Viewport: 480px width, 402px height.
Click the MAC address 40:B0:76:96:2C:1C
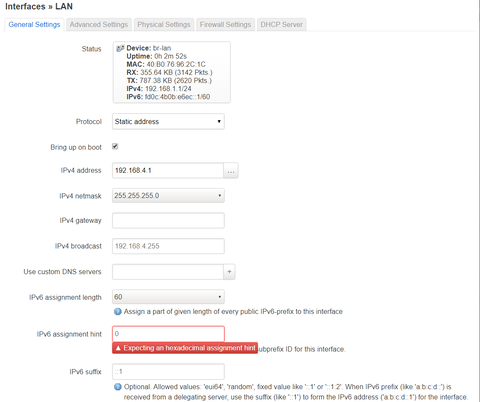(x=176, y=64)
